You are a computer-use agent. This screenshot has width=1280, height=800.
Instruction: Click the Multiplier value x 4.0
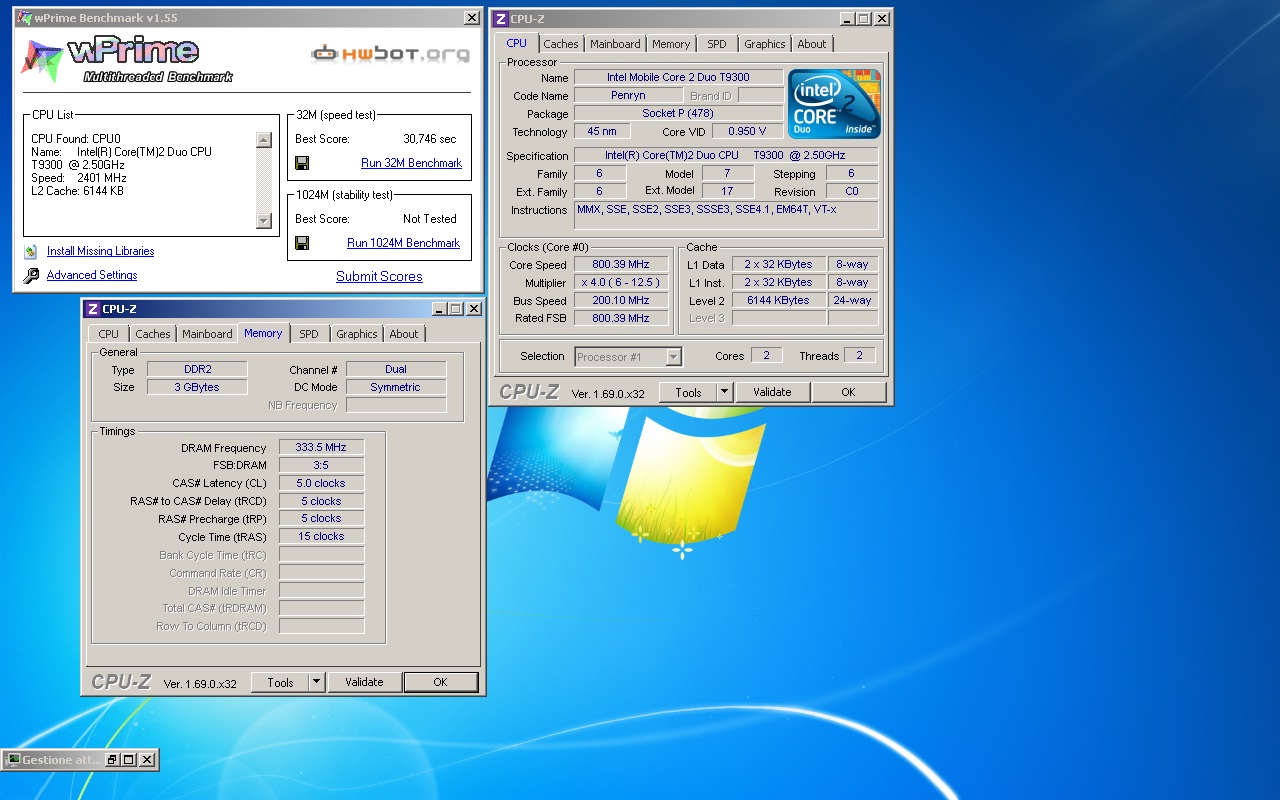click(x=621, y=283)
